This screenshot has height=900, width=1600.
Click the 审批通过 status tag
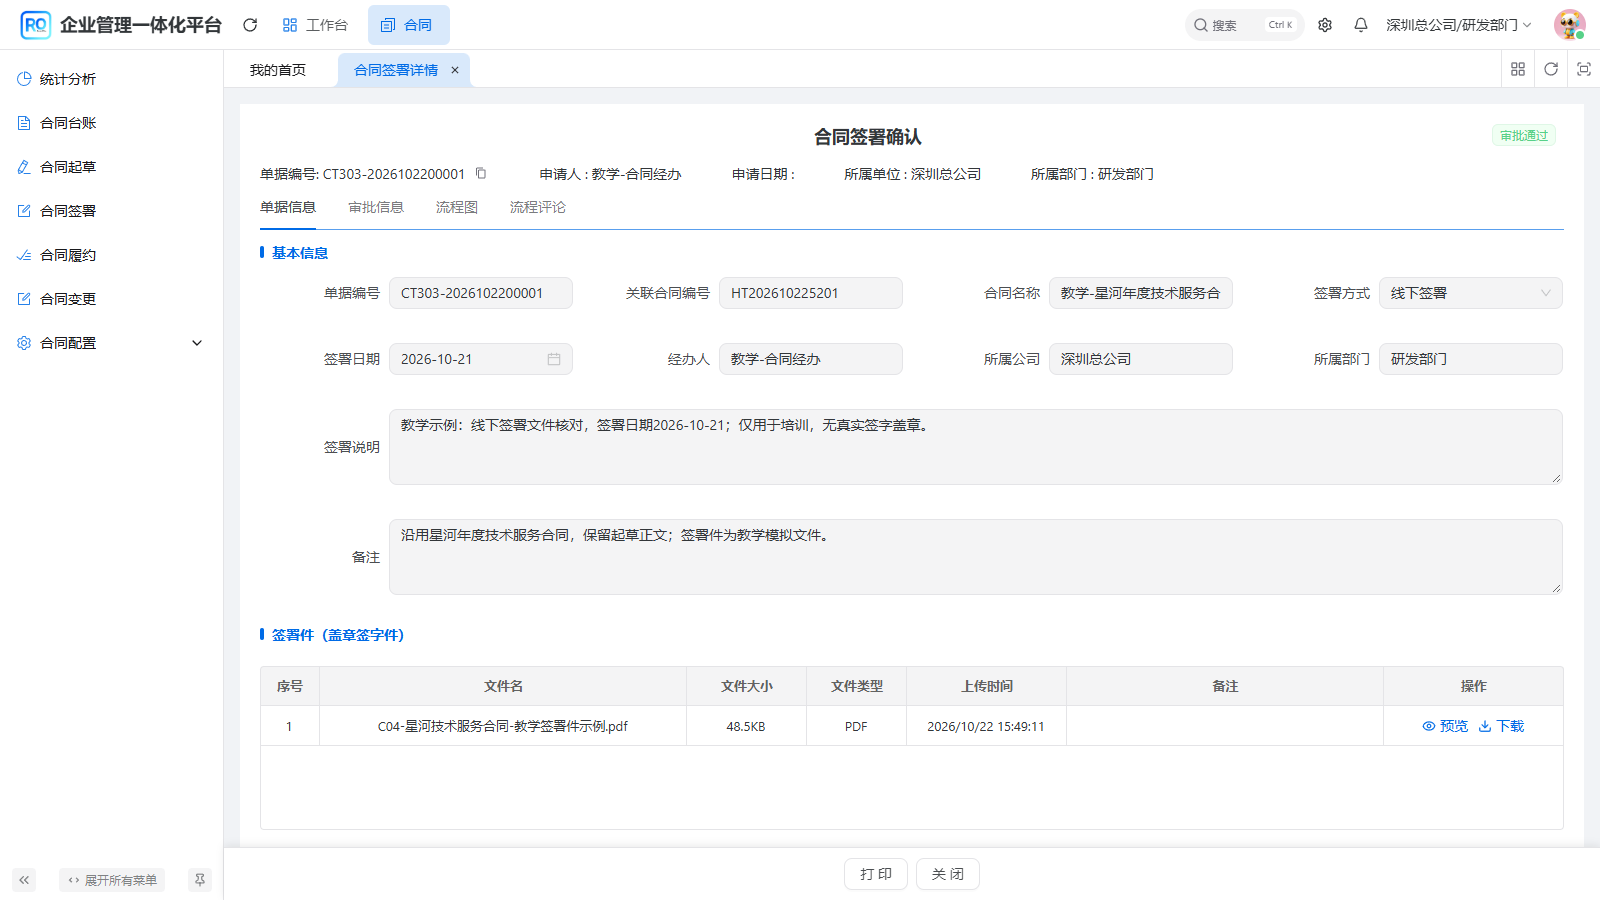[1524, 136]
